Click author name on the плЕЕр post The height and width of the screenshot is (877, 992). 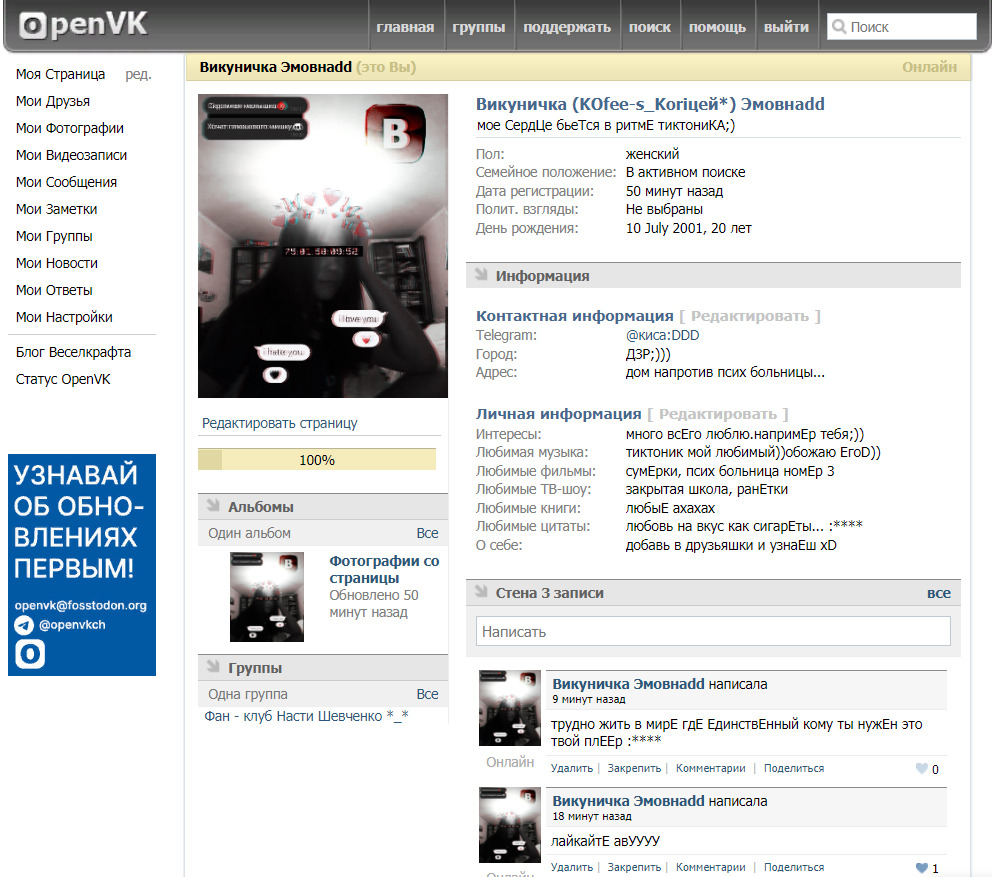tap(628, 684)
